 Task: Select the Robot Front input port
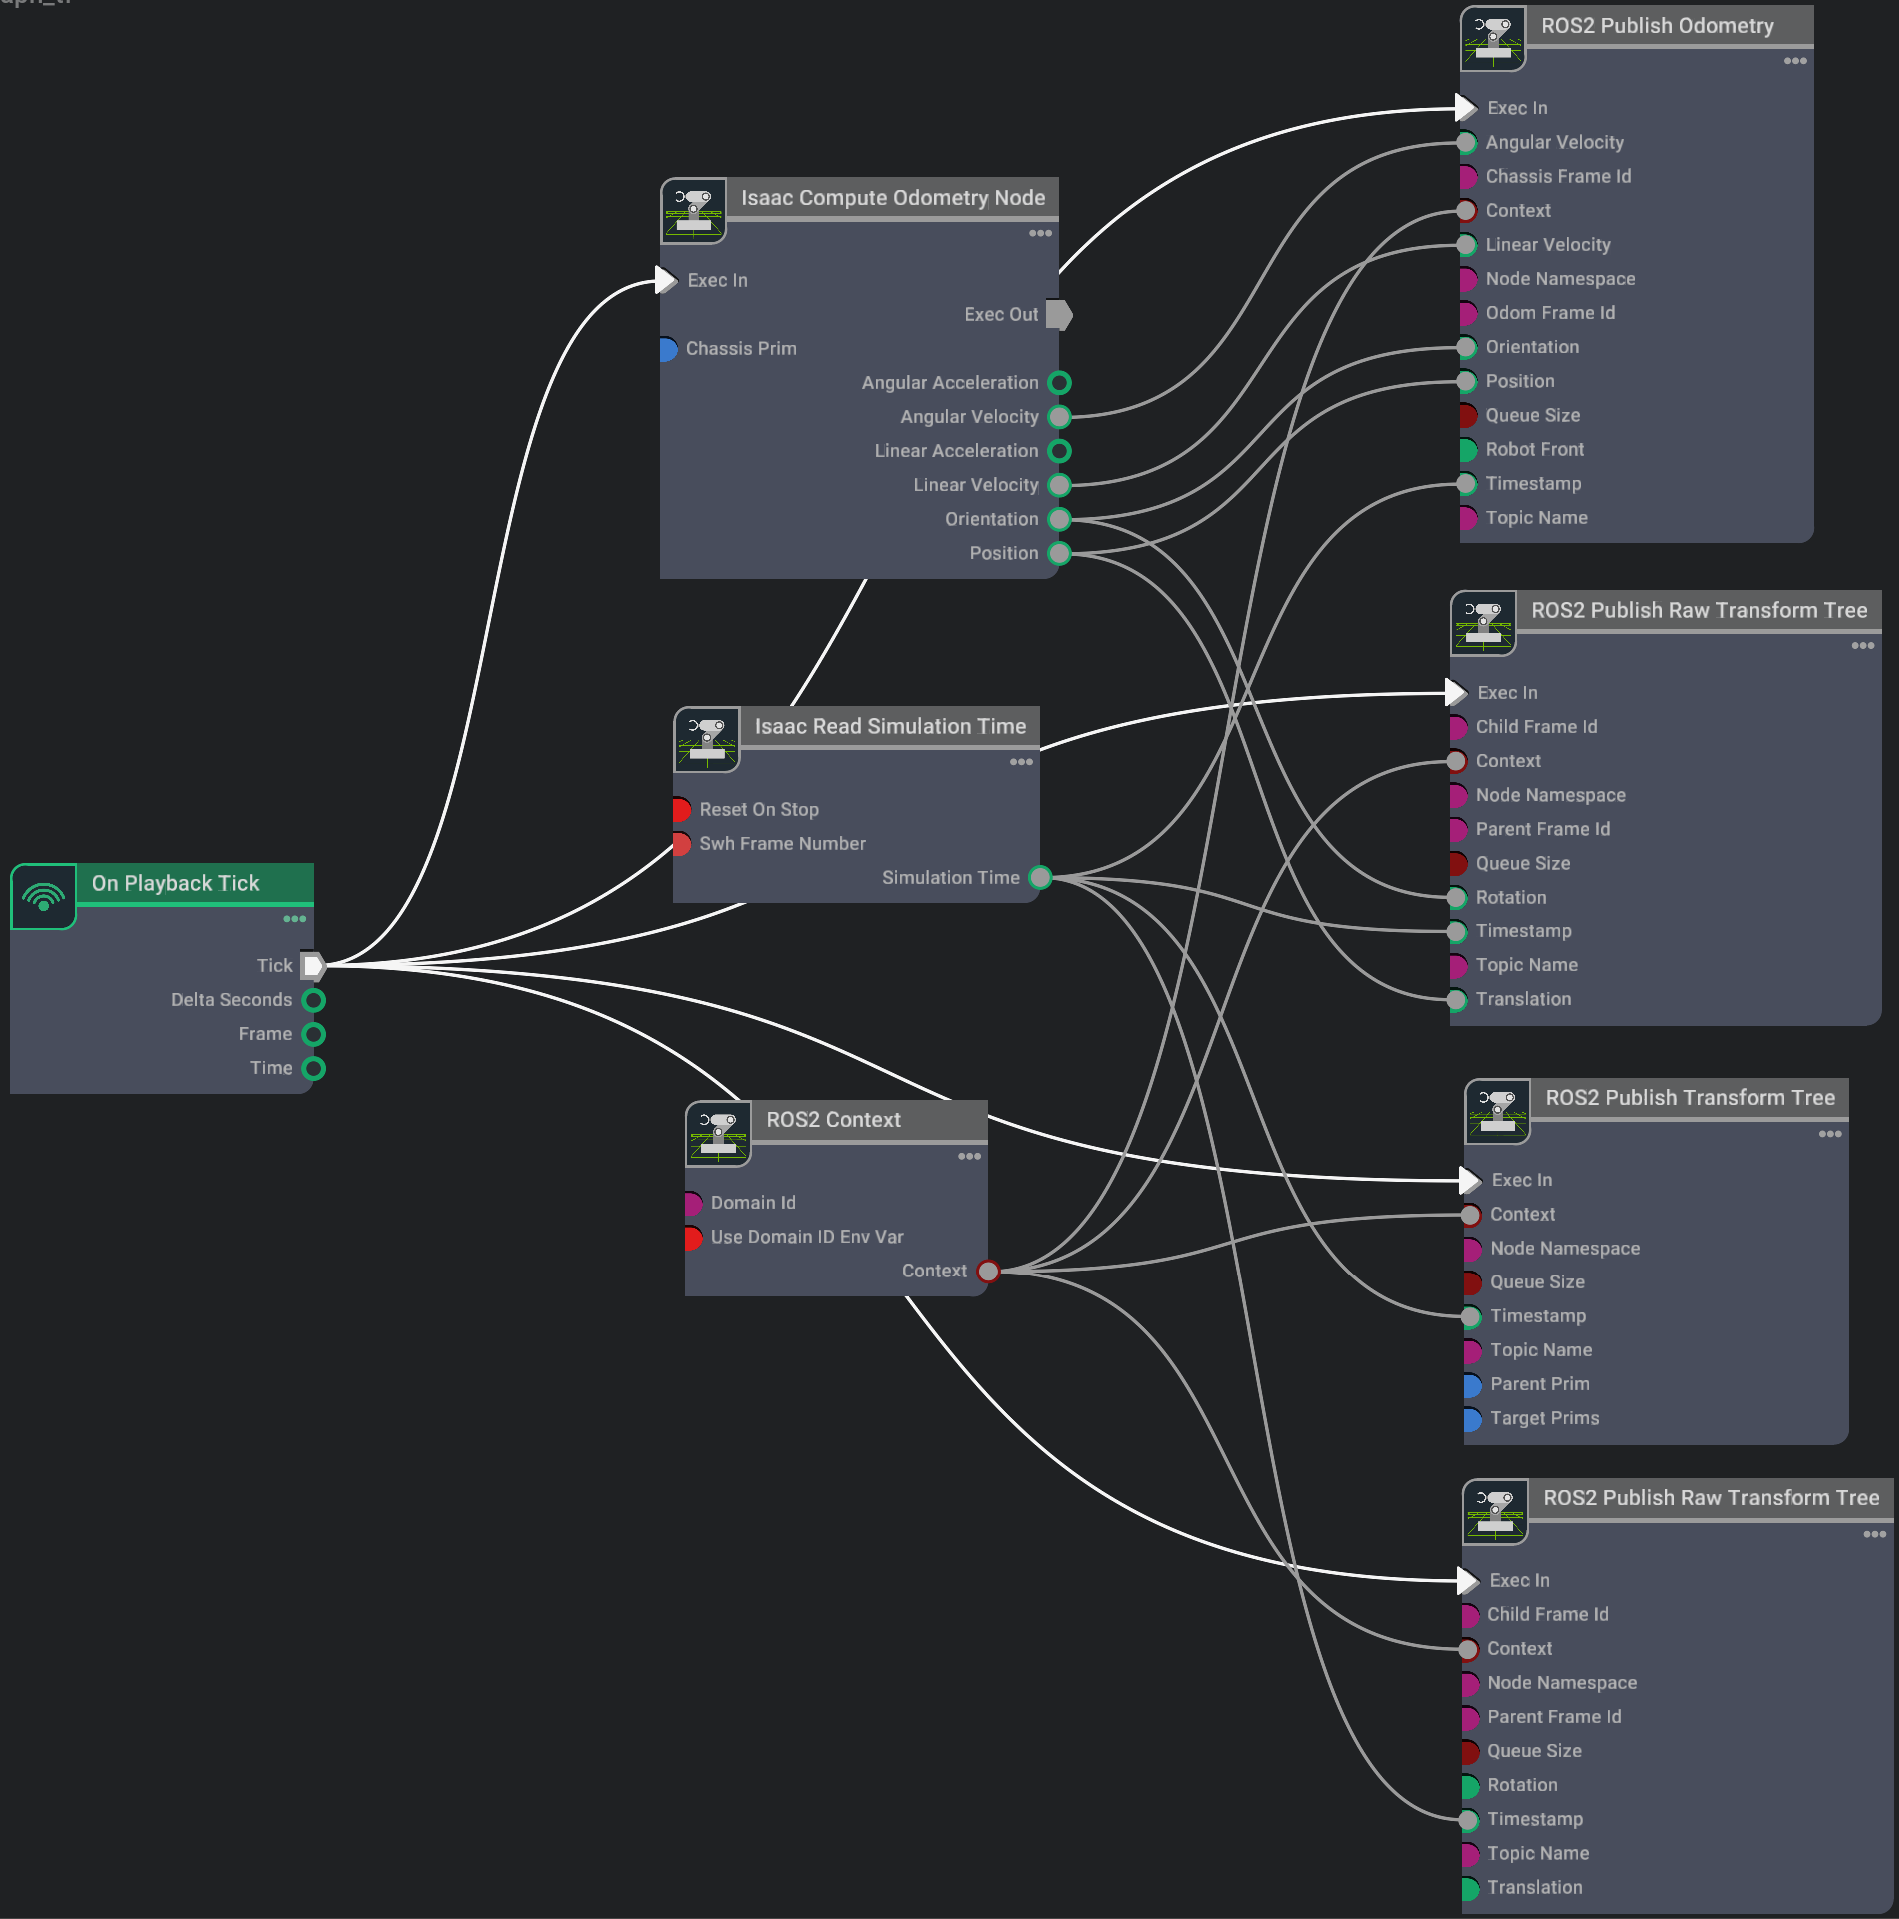click(1467, 450)
